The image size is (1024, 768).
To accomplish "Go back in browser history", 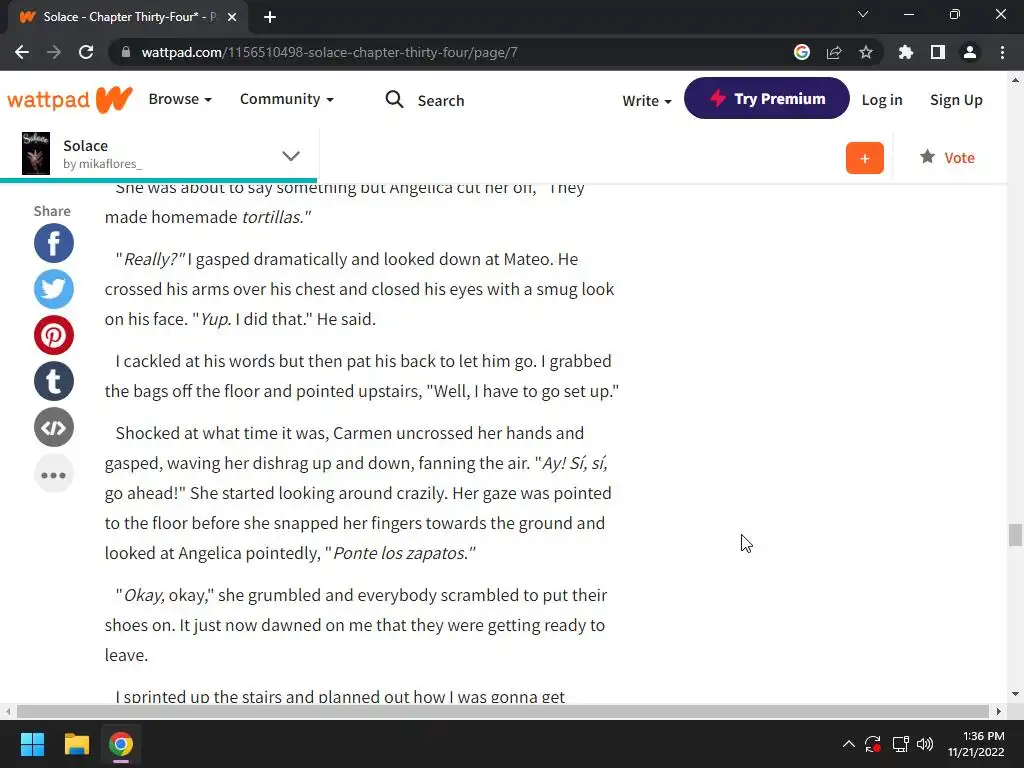I will tap(22, 52).
